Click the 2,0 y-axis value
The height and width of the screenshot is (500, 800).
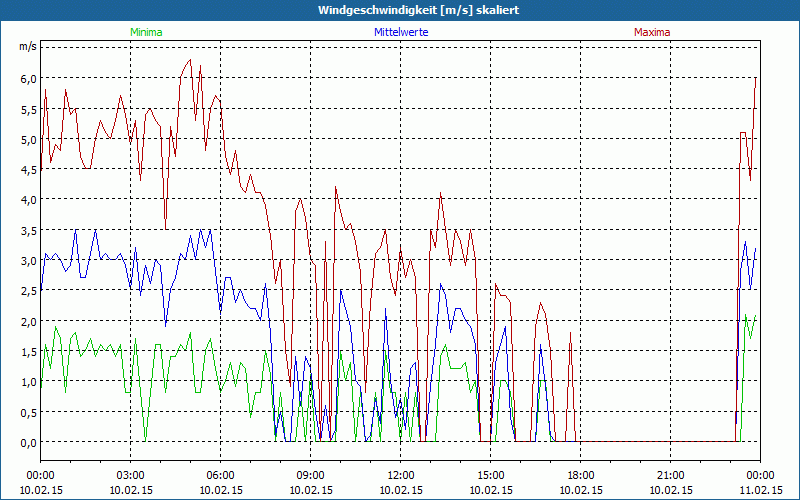[x=28, y=321]
